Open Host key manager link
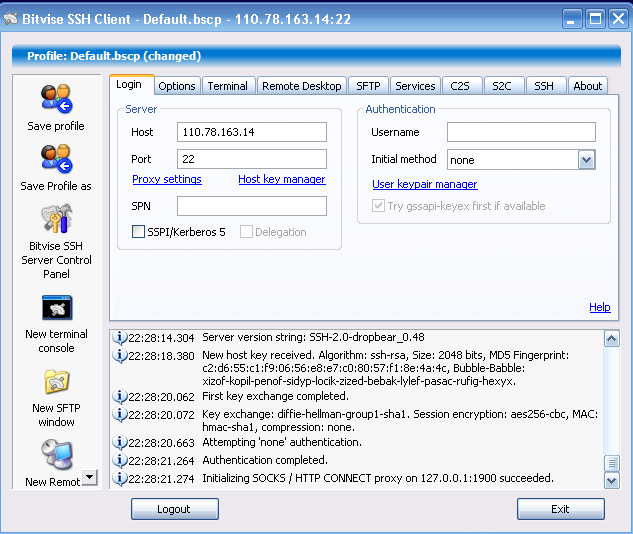The image size is (633, 534). click(x=282, y=179)
